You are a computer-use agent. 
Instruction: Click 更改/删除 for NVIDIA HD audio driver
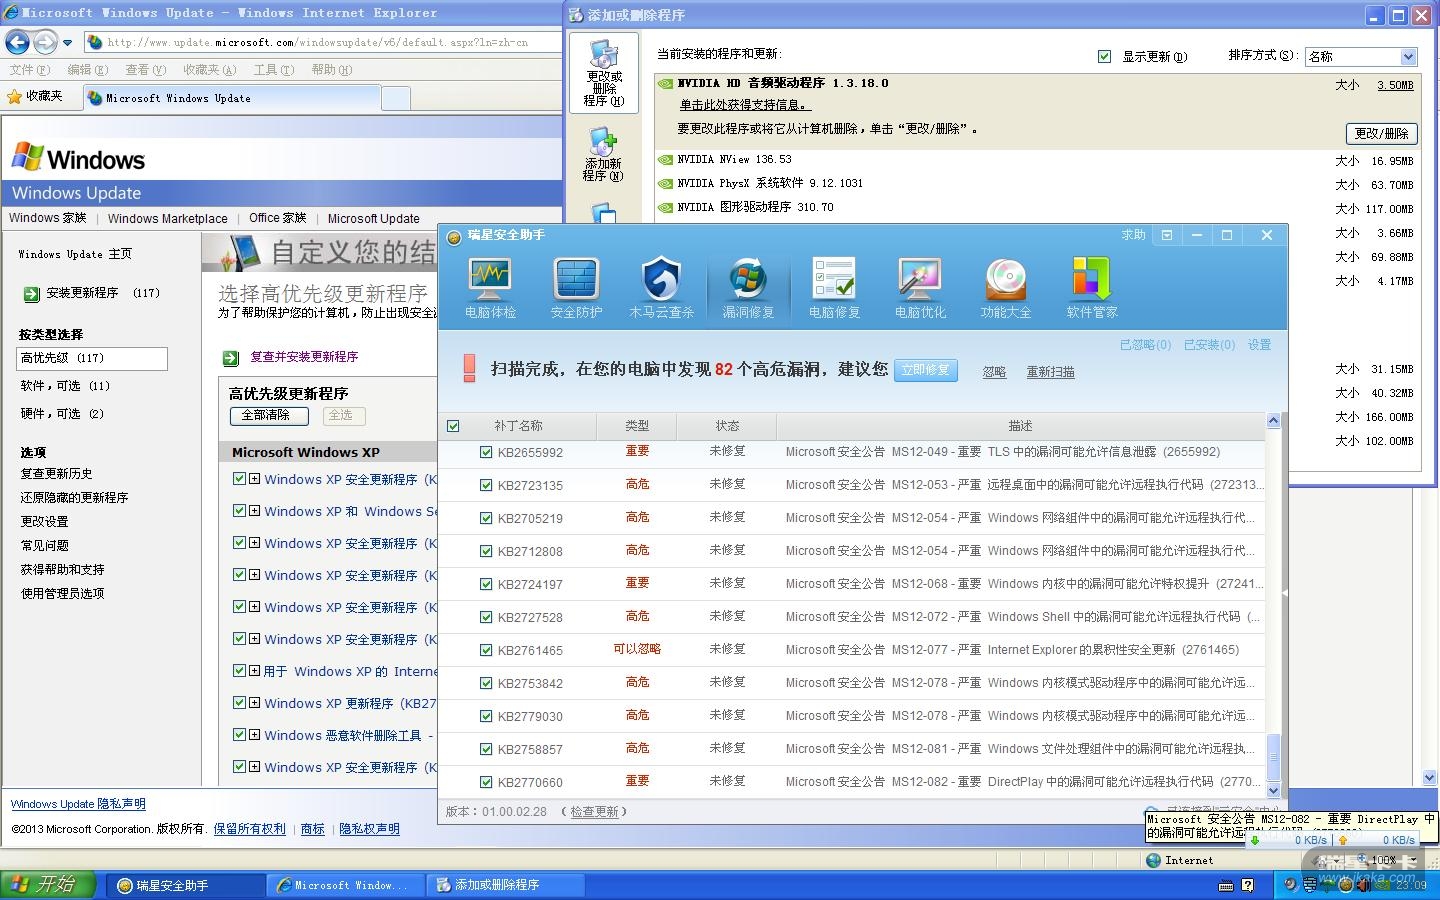tap(1381, 133)
